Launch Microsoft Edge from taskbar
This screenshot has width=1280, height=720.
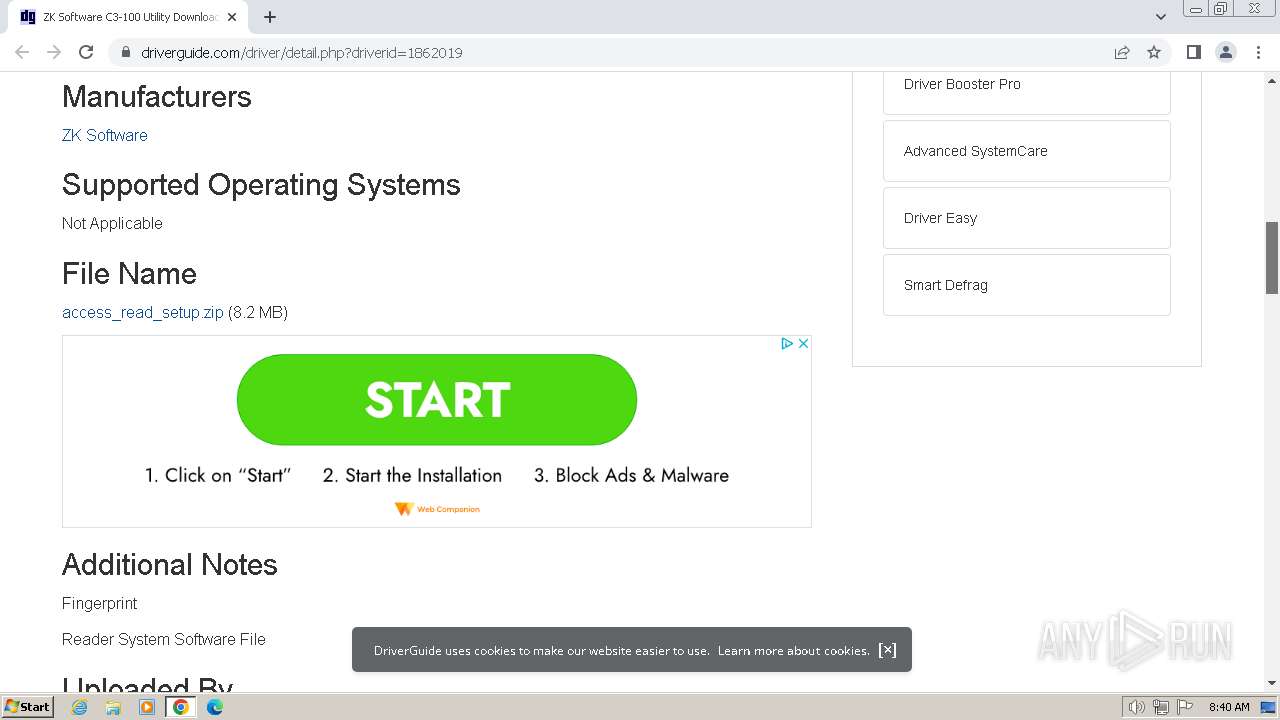click(215, 707)
